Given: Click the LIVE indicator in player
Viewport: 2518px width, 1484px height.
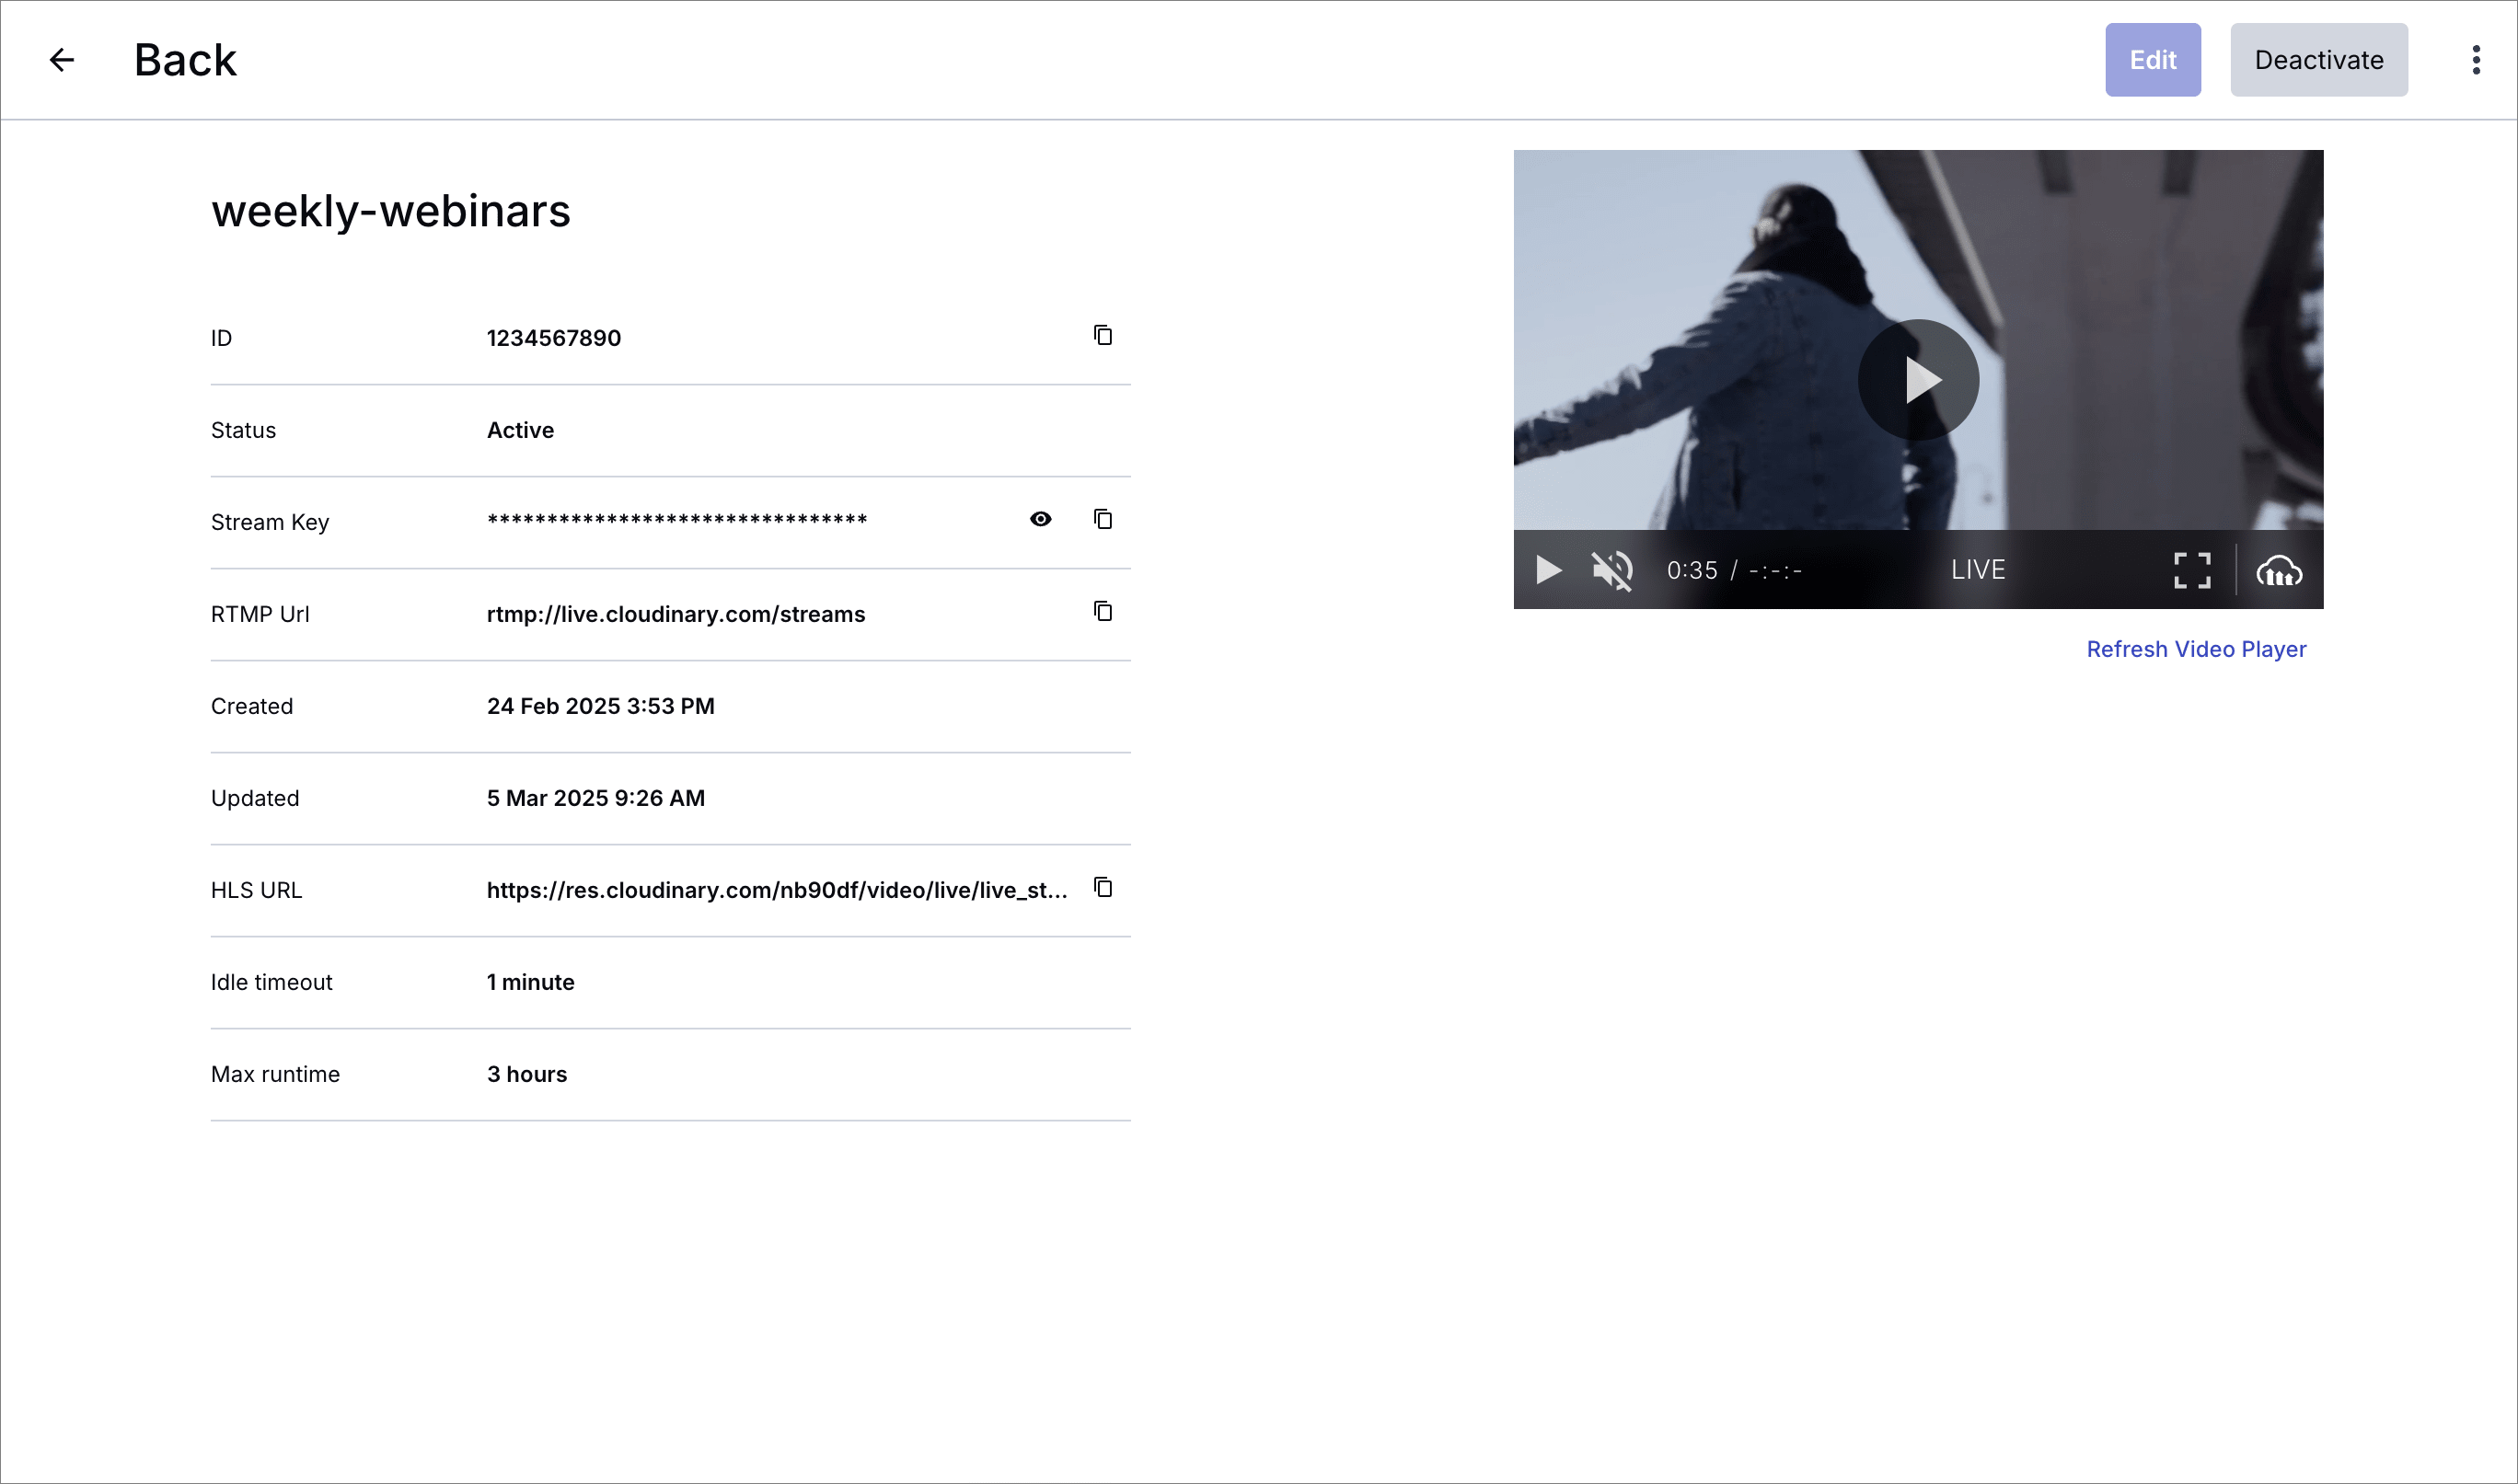Looking at the screenshot, I should tap(1978, 570).
